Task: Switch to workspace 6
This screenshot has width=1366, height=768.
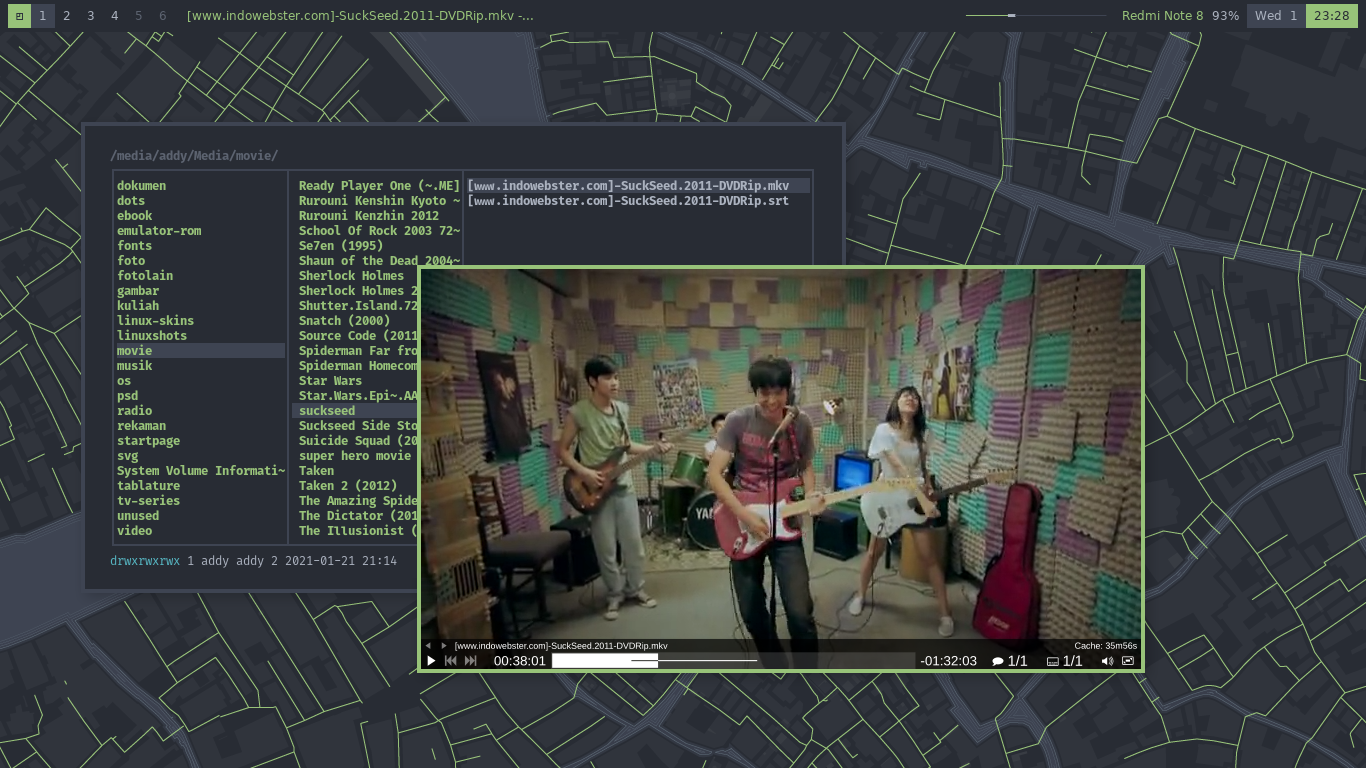Action: [162, 16]
